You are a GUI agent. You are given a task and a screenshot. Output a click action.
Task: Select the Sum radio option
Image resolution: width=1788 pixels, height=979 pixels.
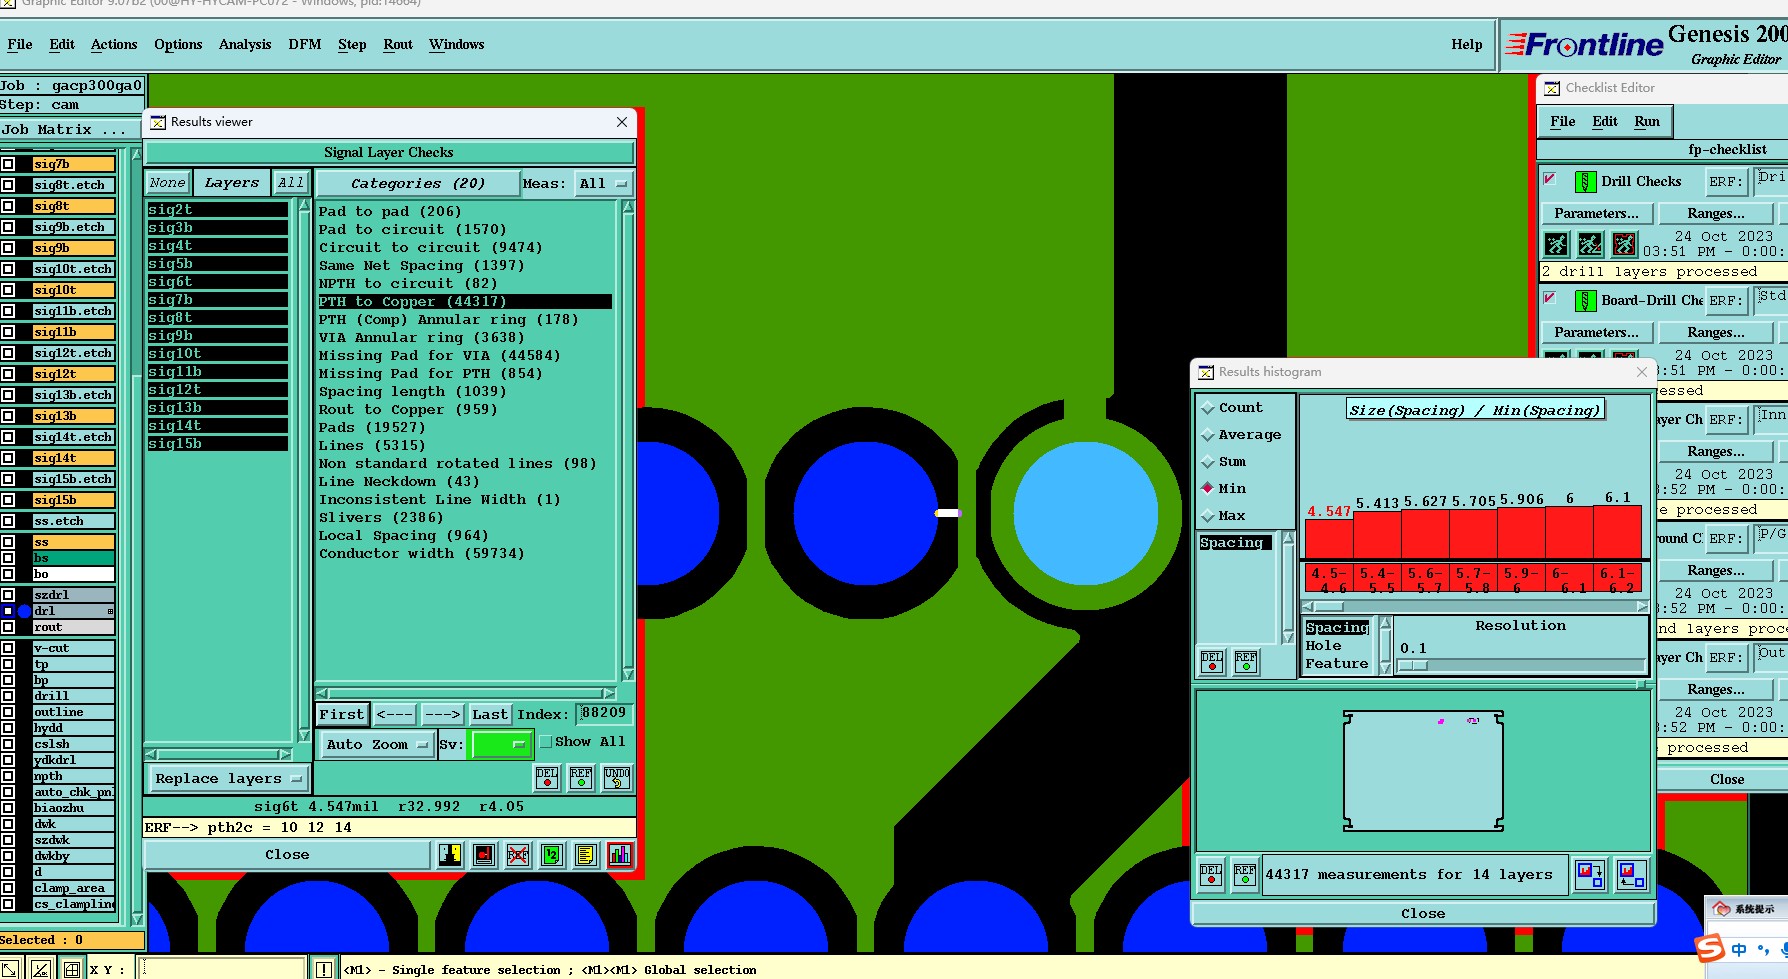pyautogui.click(x=1208, y=462)
